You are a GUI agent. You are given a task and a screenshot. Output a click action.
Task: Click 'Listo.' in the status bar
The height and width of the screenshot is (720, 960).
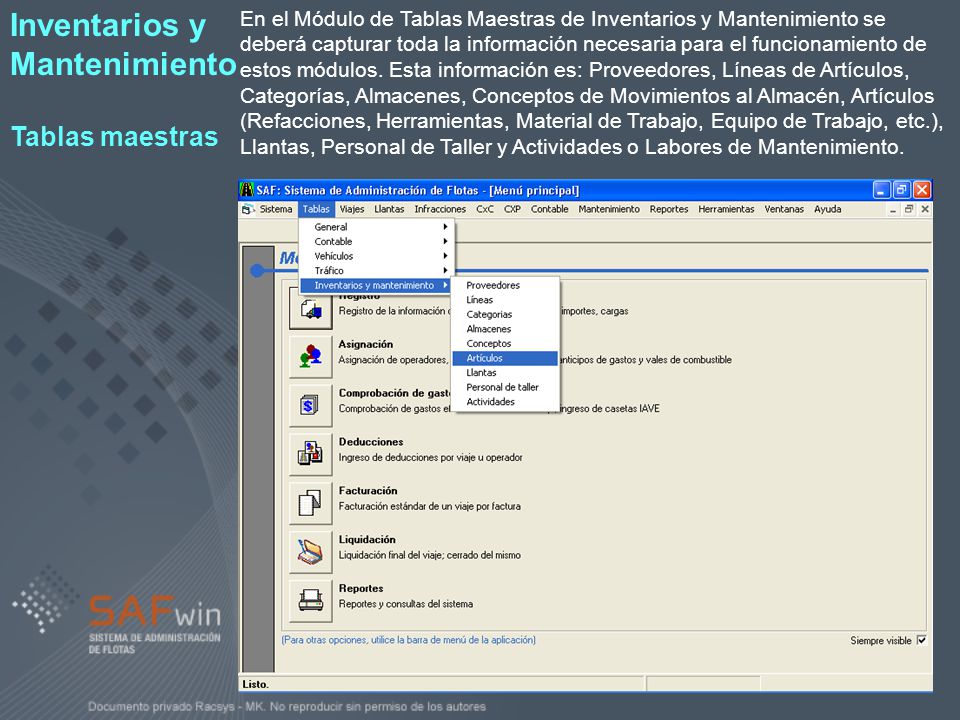click(x=256, y=684)
